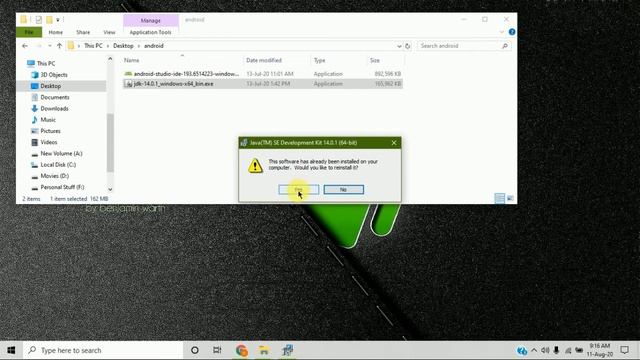Screen dimensions: 640x360
Task: Sort by Type column header
Action: pos(320,60)
